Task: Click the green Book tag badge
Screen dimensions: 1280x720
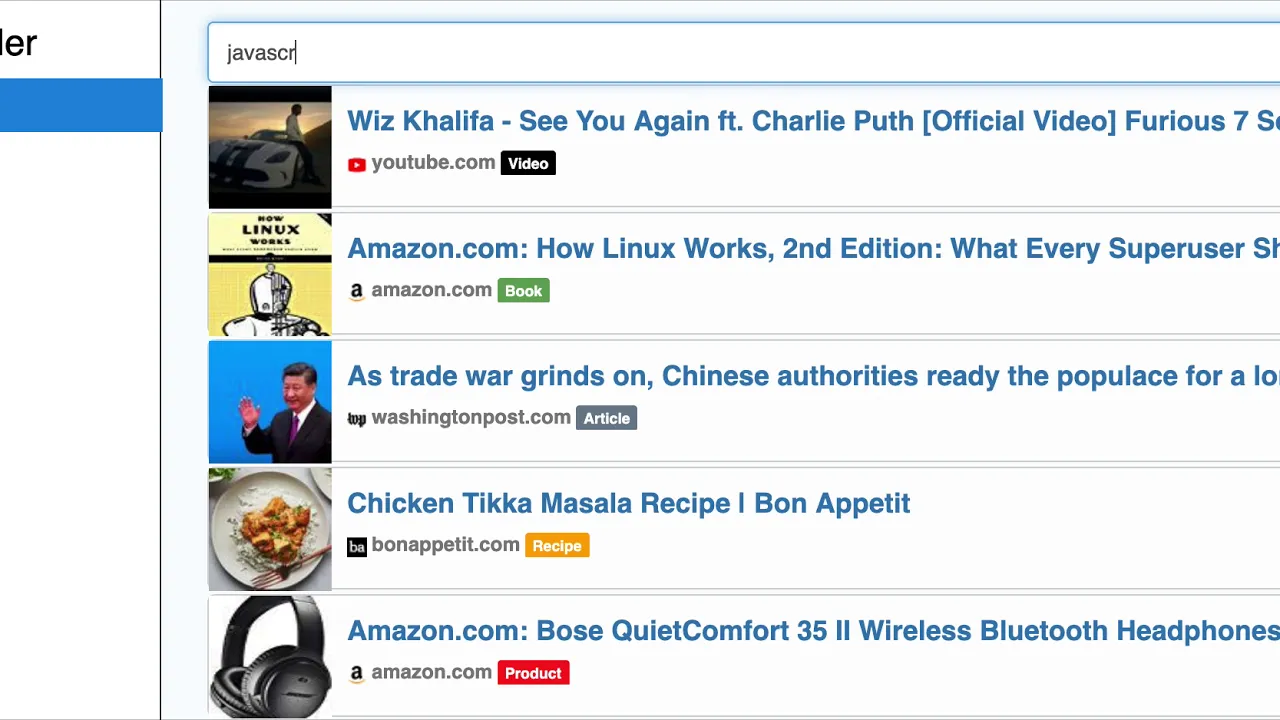Action: tap(523, 291)
